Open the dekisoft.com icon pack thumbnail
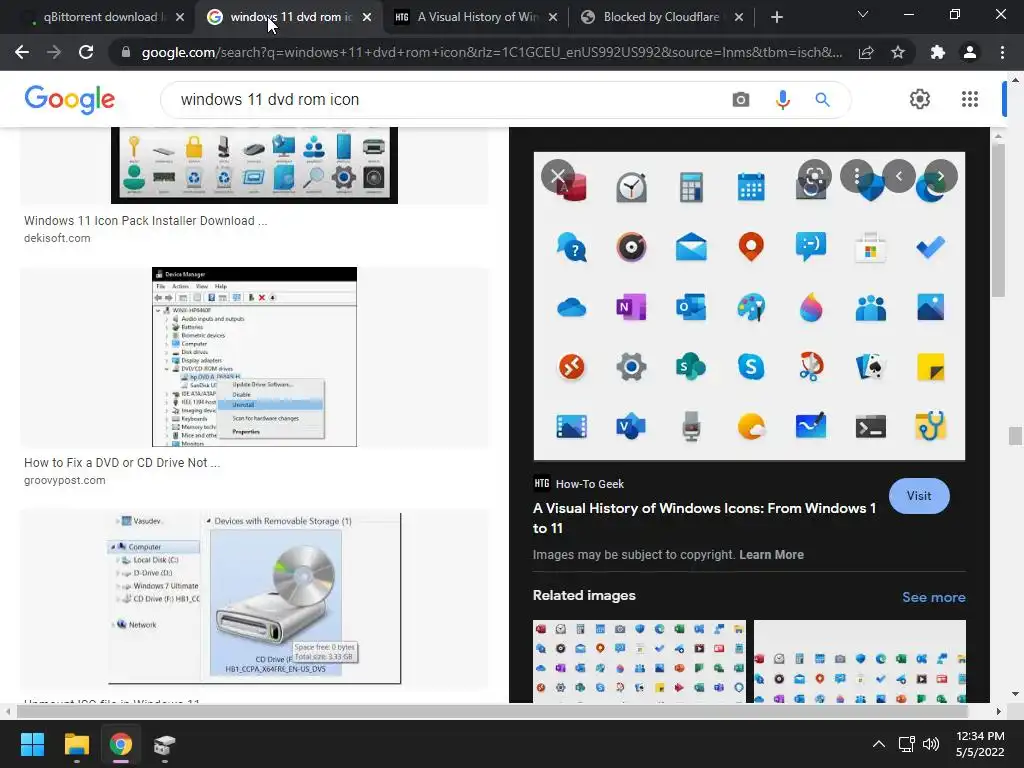This screenshot has width=1024, height=768. tap(254, 165)
